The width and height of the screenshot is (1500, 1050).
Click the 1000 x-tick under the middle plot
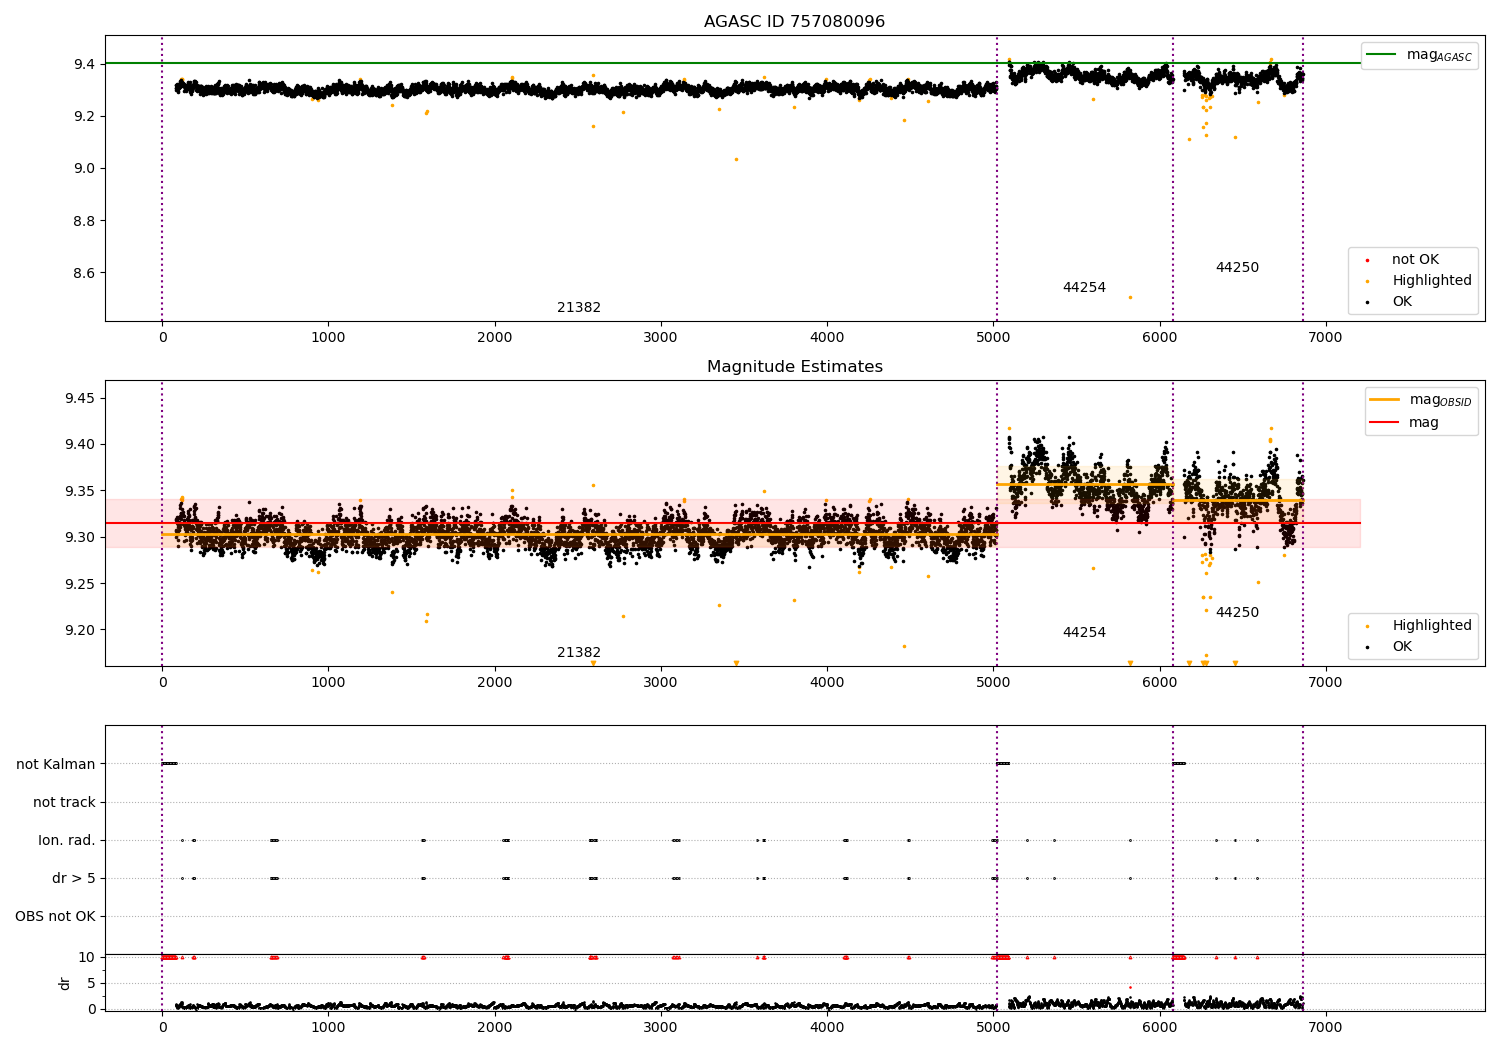tap(328, 683)
